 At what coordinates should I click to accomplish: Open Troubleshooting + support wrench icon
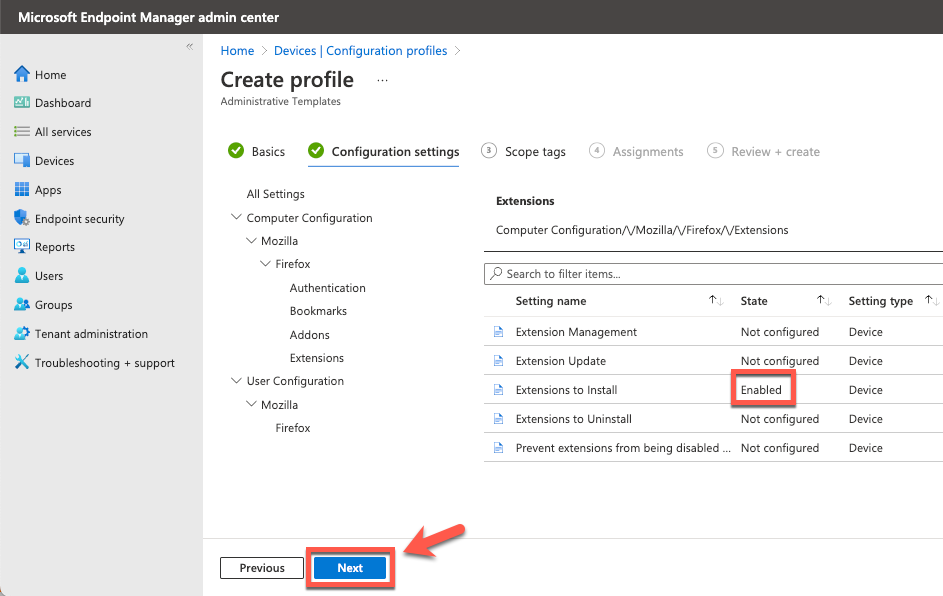coord(22,362)
